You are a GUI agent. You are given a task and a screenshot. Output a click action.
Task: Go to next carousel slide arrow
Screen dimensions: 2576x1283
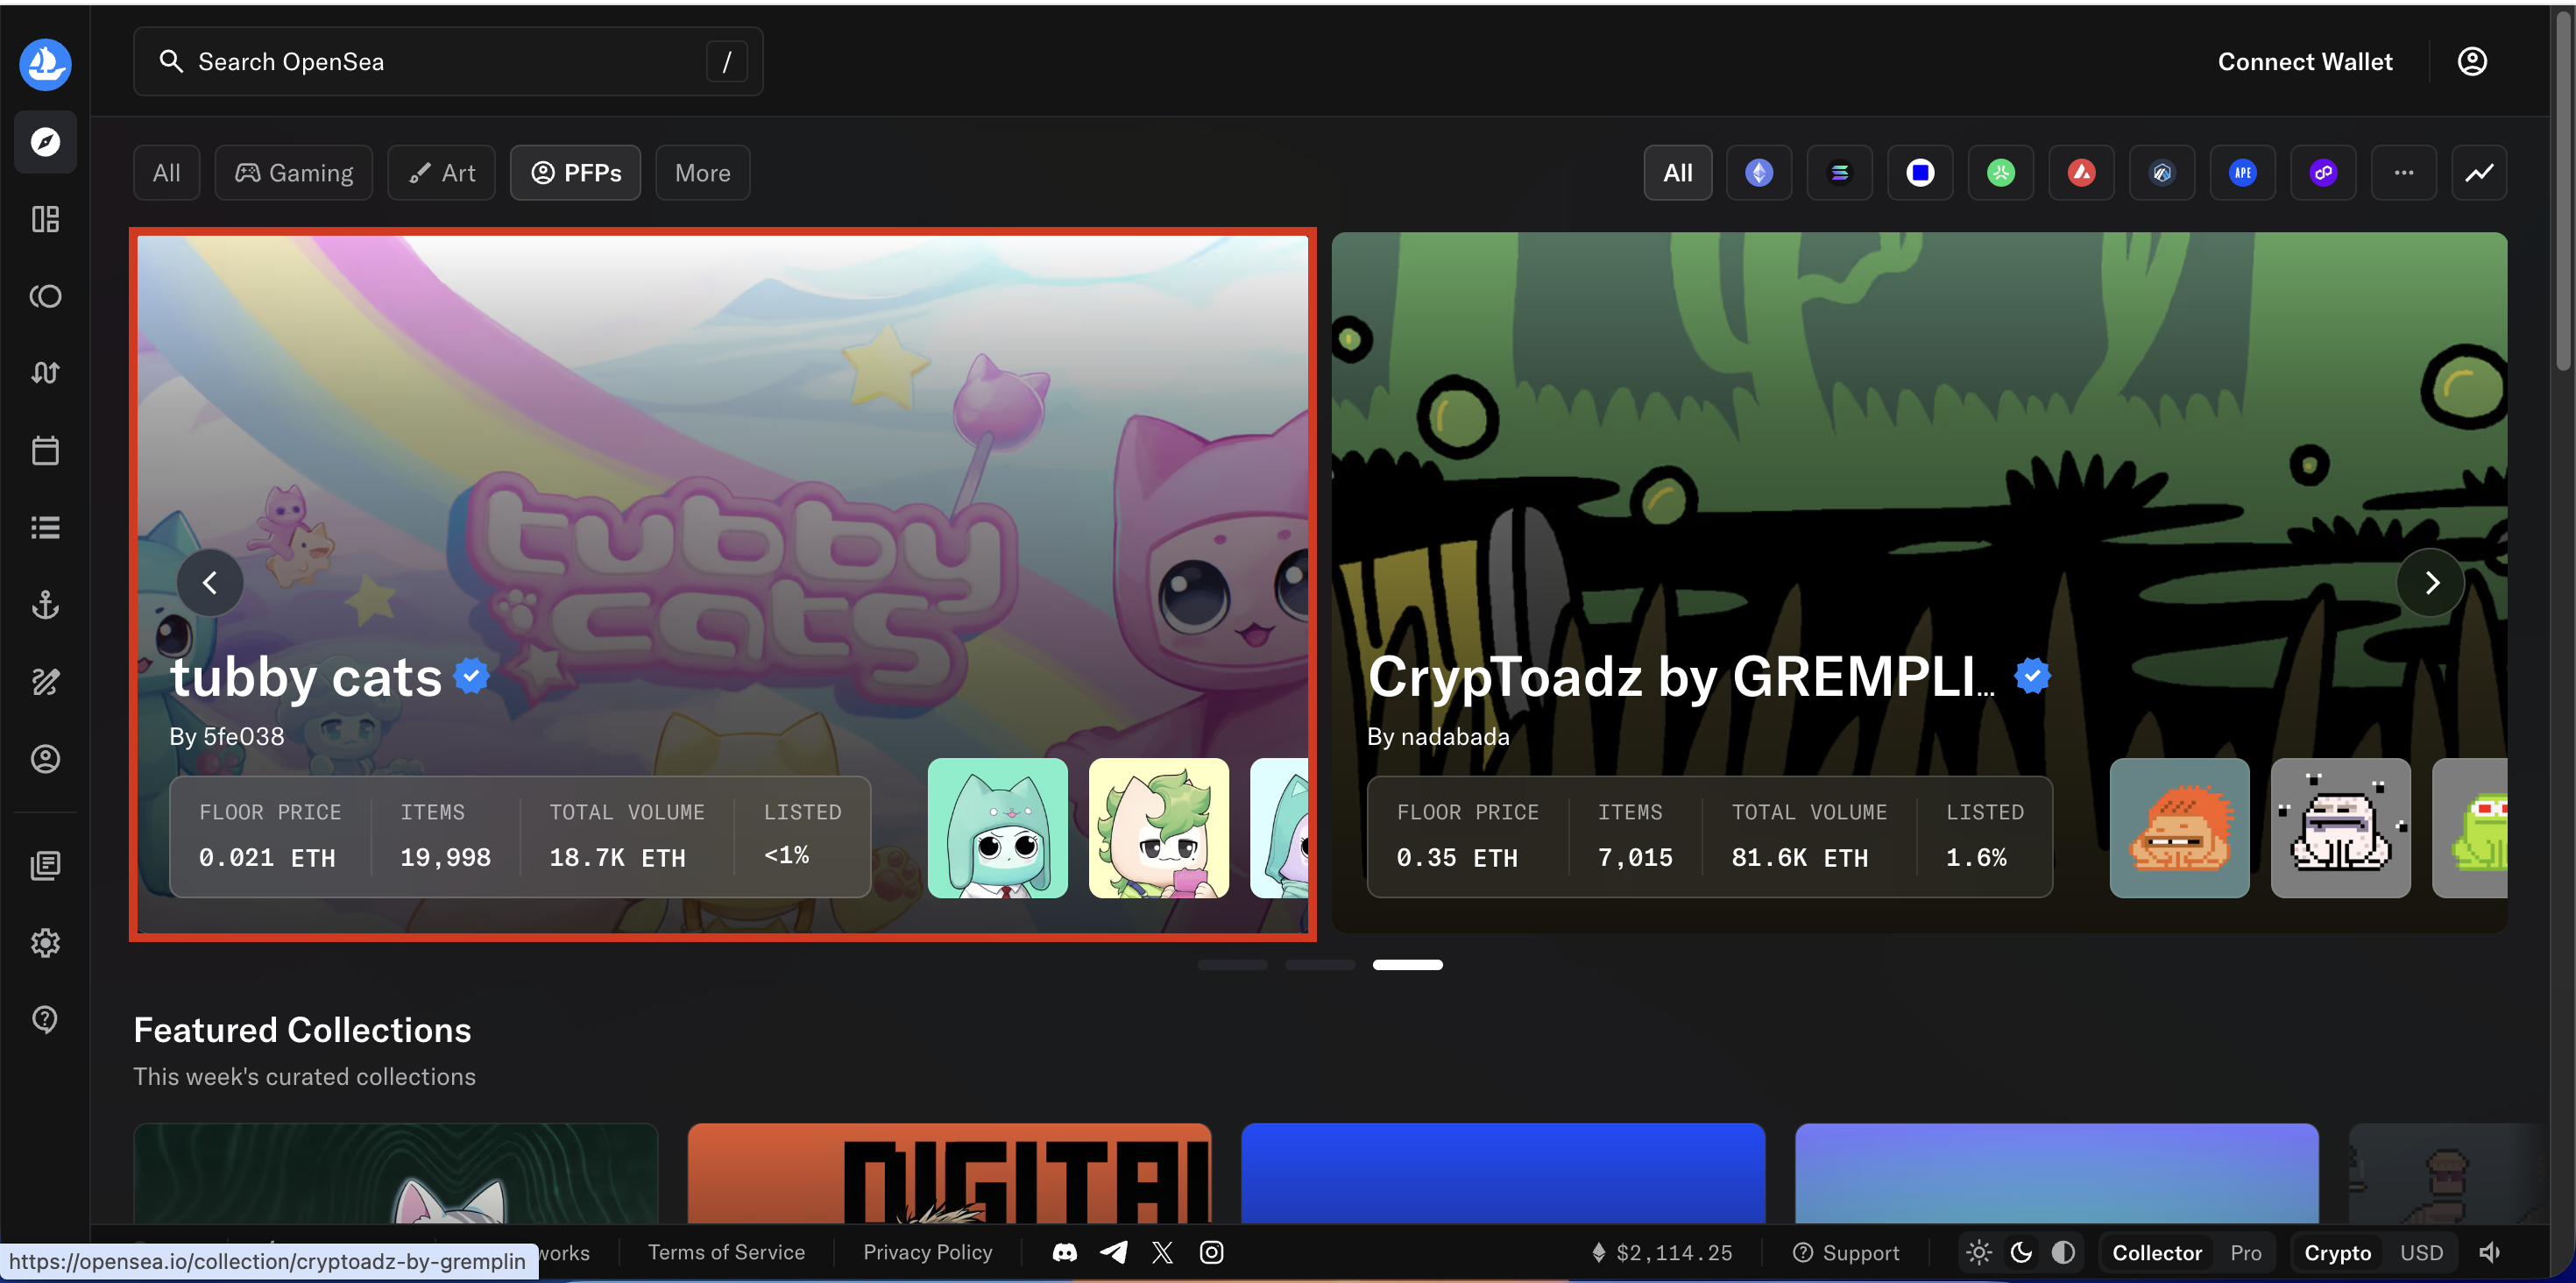(x=2431, y=583)
